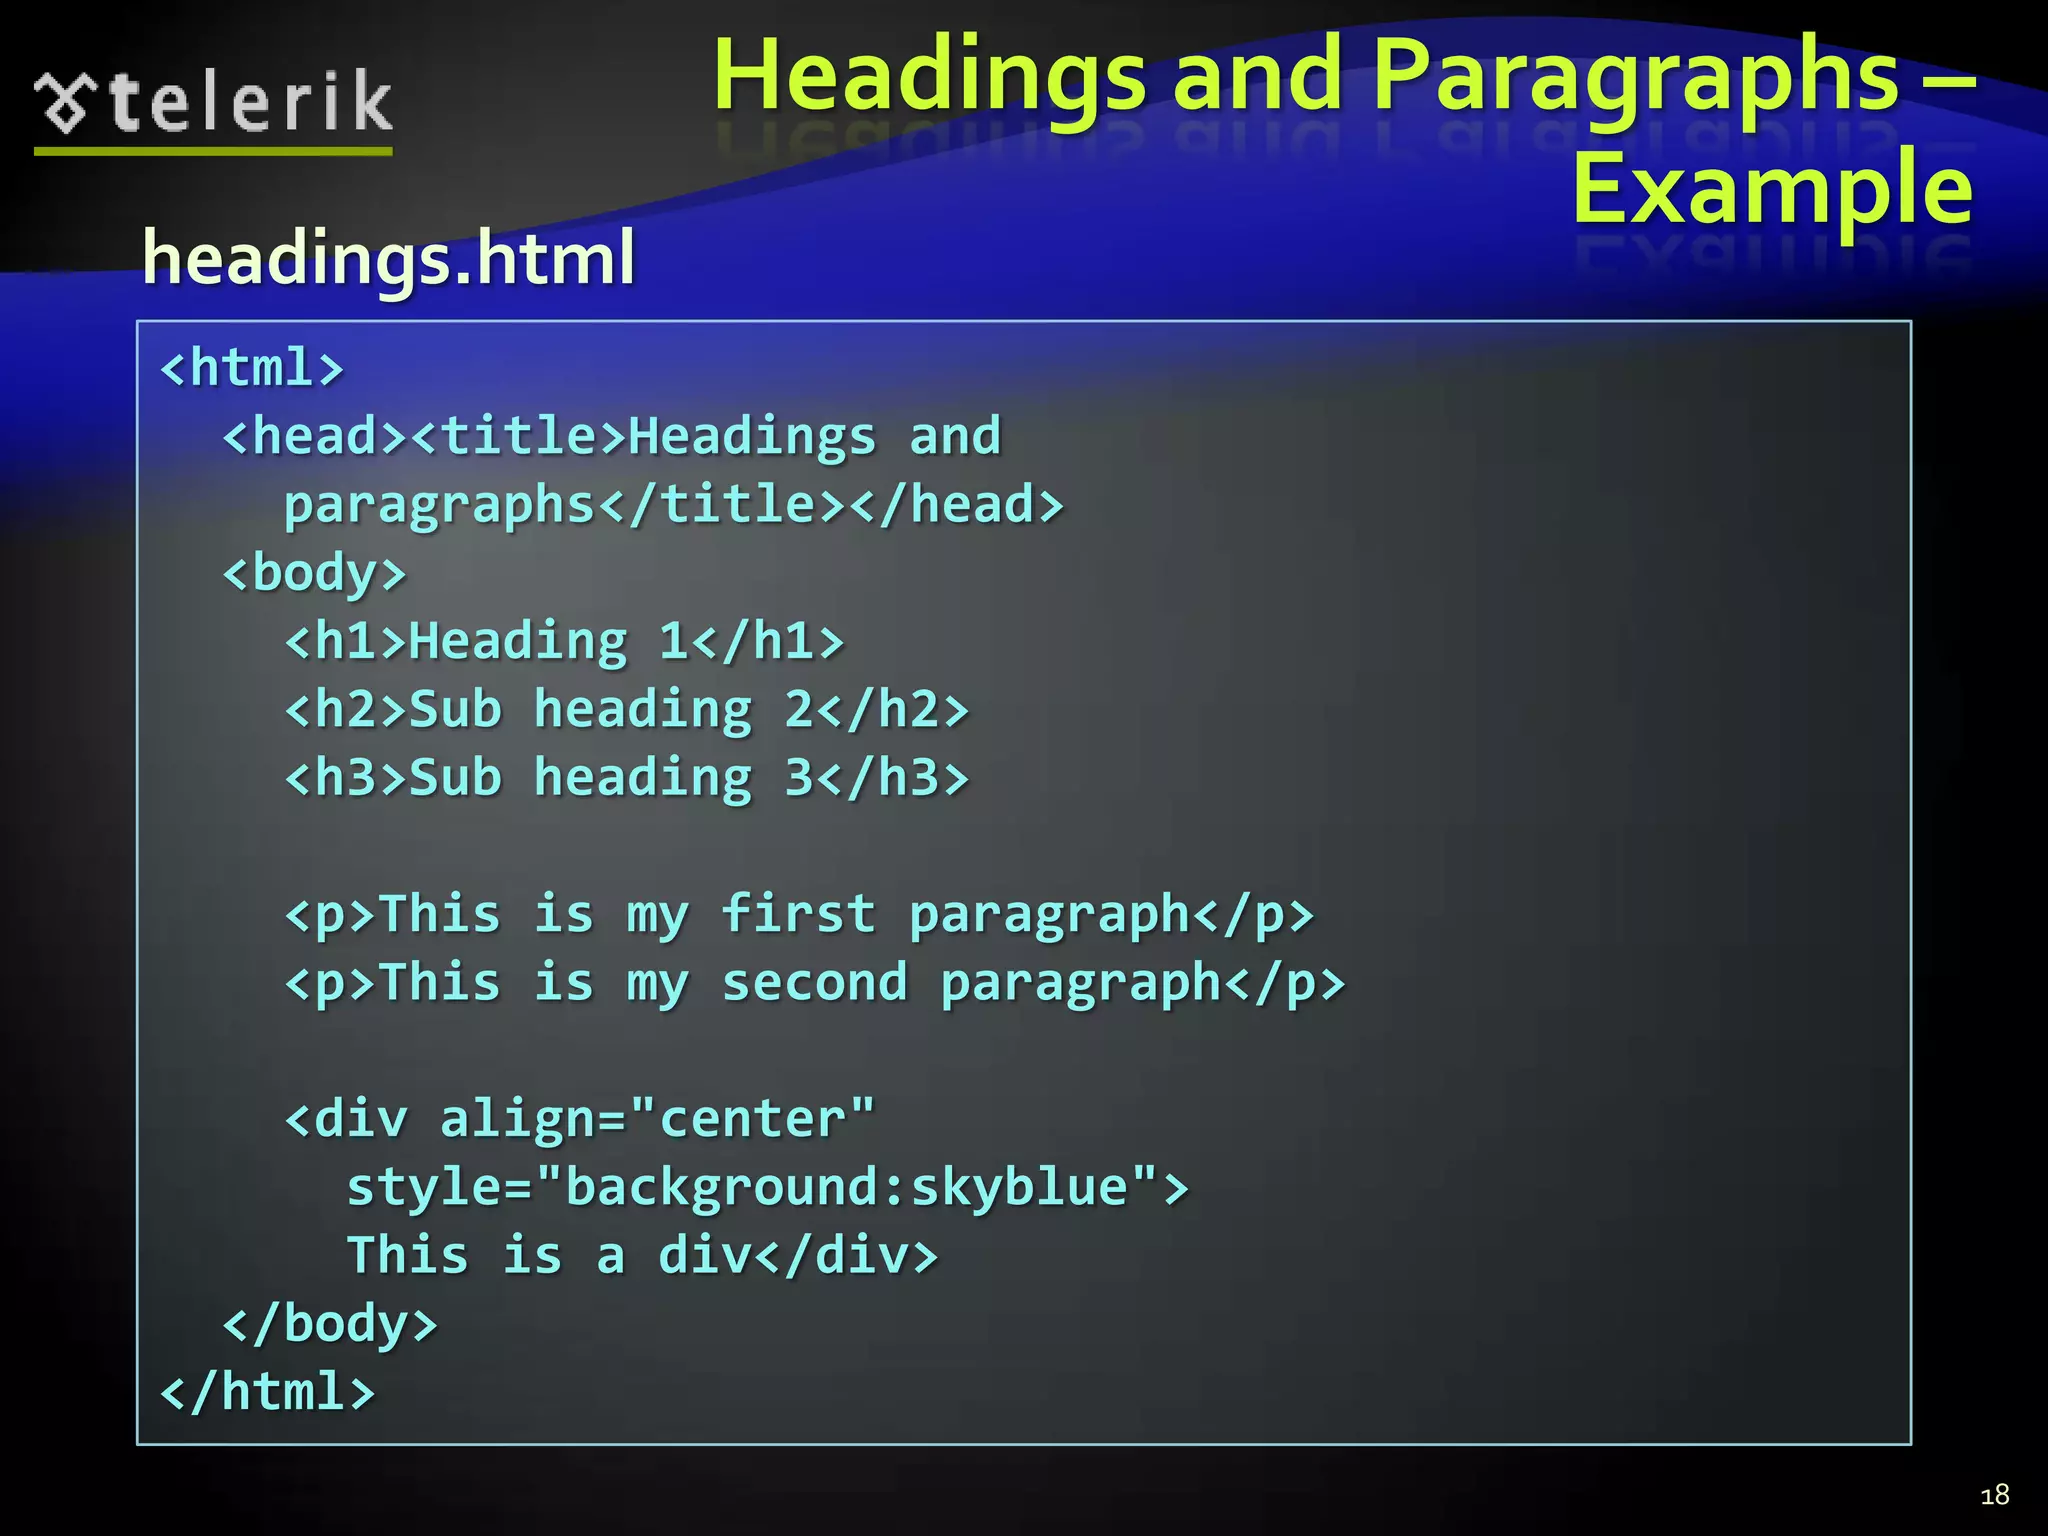Click the <h3>Sub heading 3</h3> line

[627, 778]
